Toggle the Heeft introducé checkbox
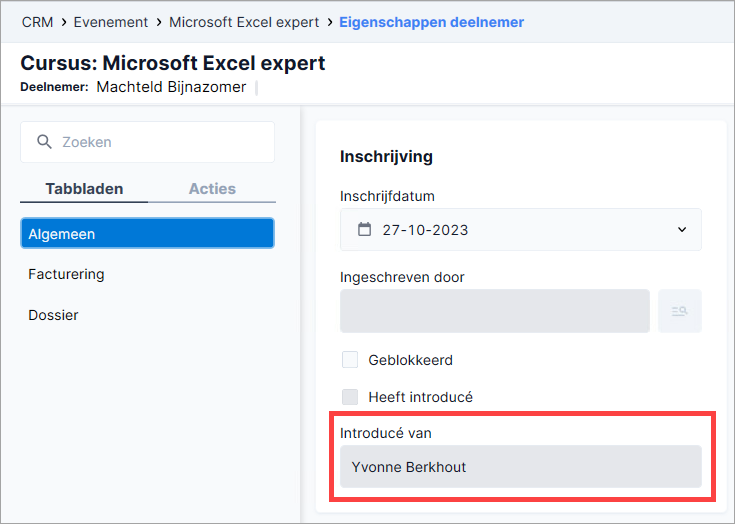This screenshot has height=524, width=735. tap(350, 397)
